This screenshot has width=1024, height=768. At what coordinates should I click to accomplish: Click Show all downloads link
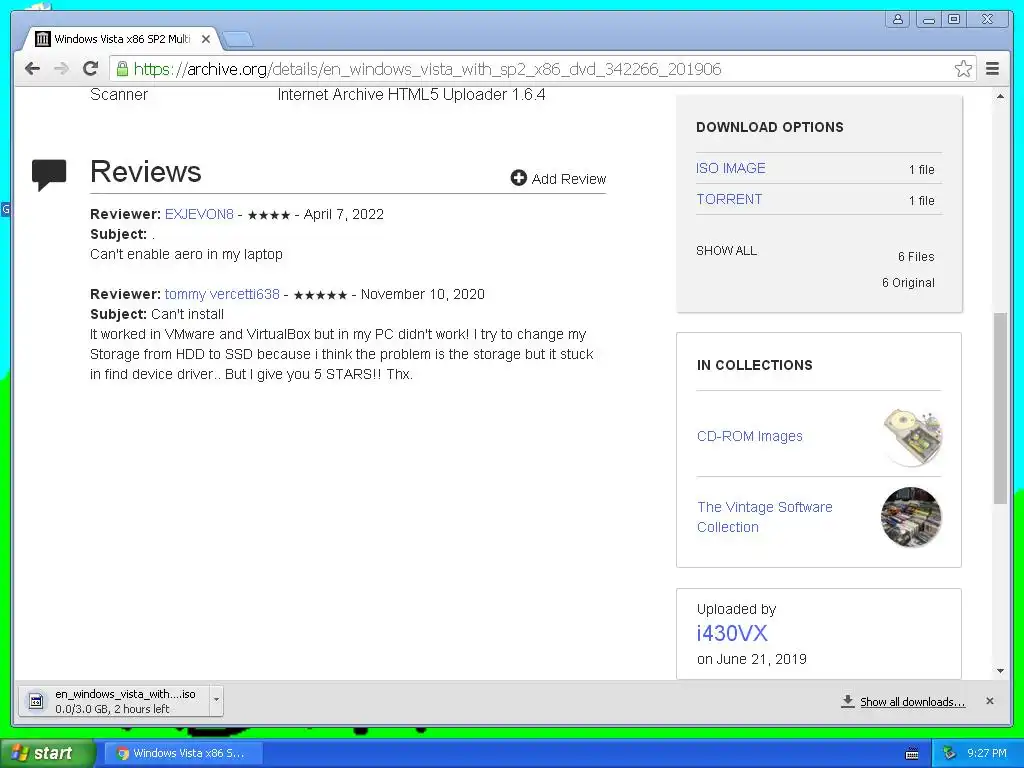pos(912,702)
